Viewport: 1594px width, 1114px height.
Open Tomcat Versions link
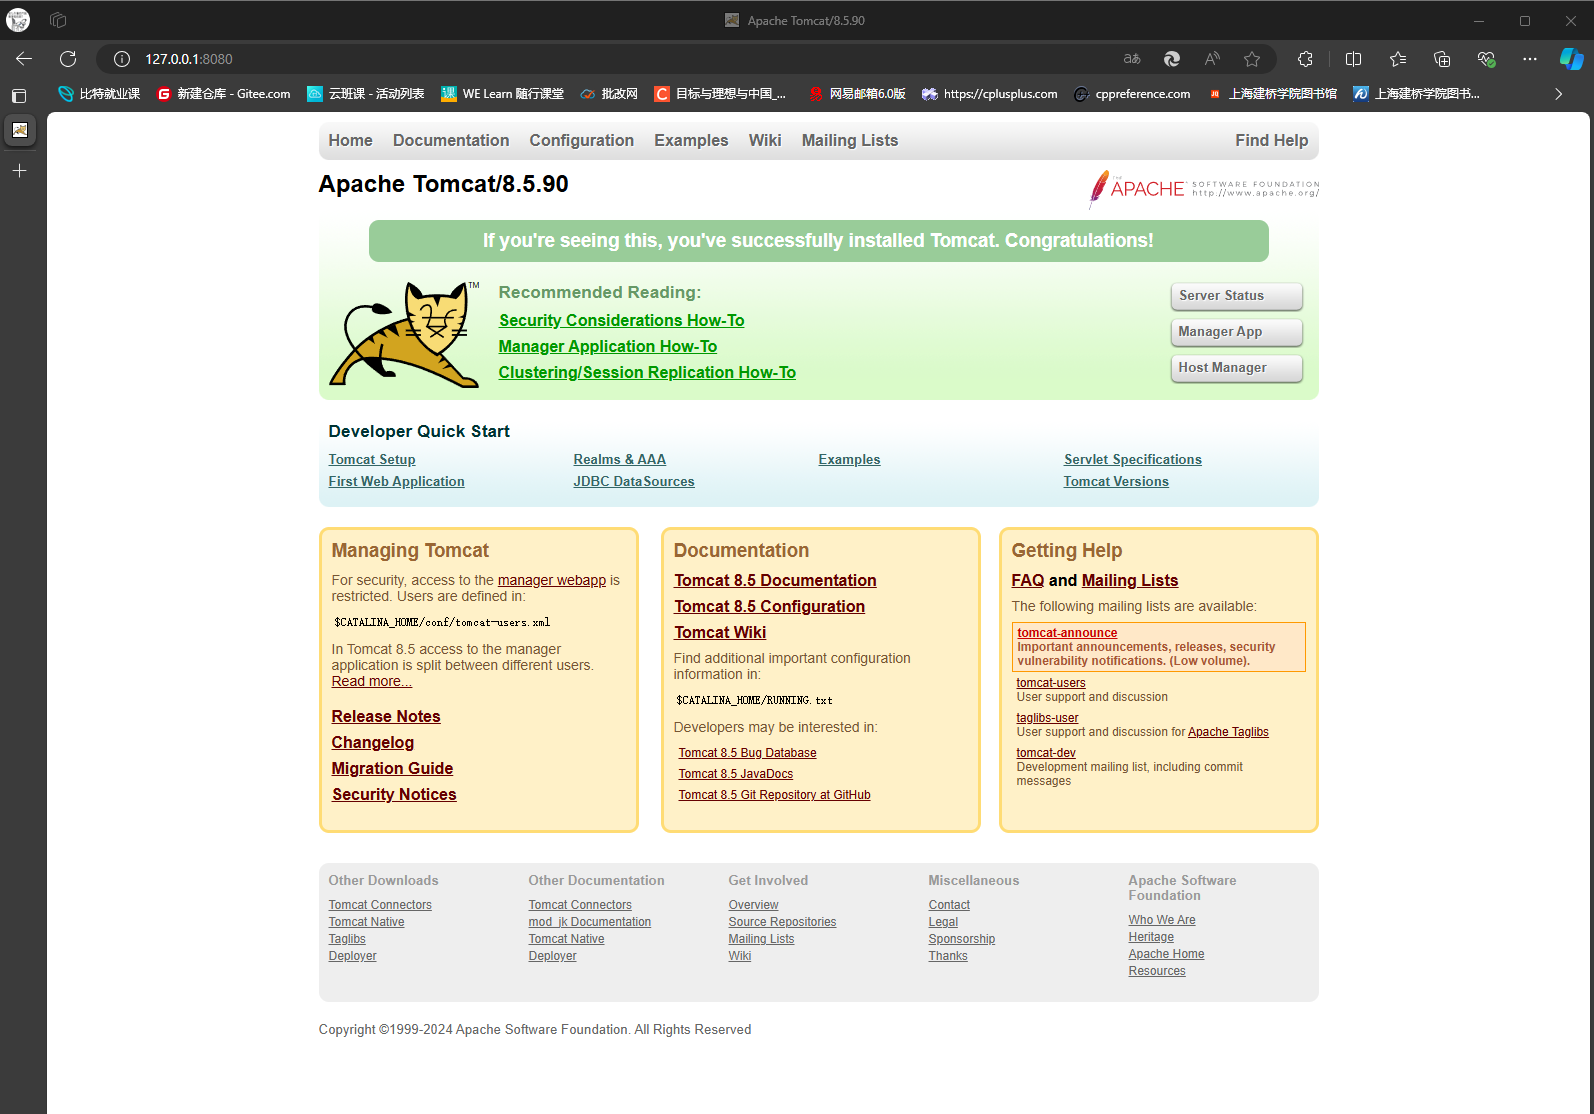point(1116,482)
